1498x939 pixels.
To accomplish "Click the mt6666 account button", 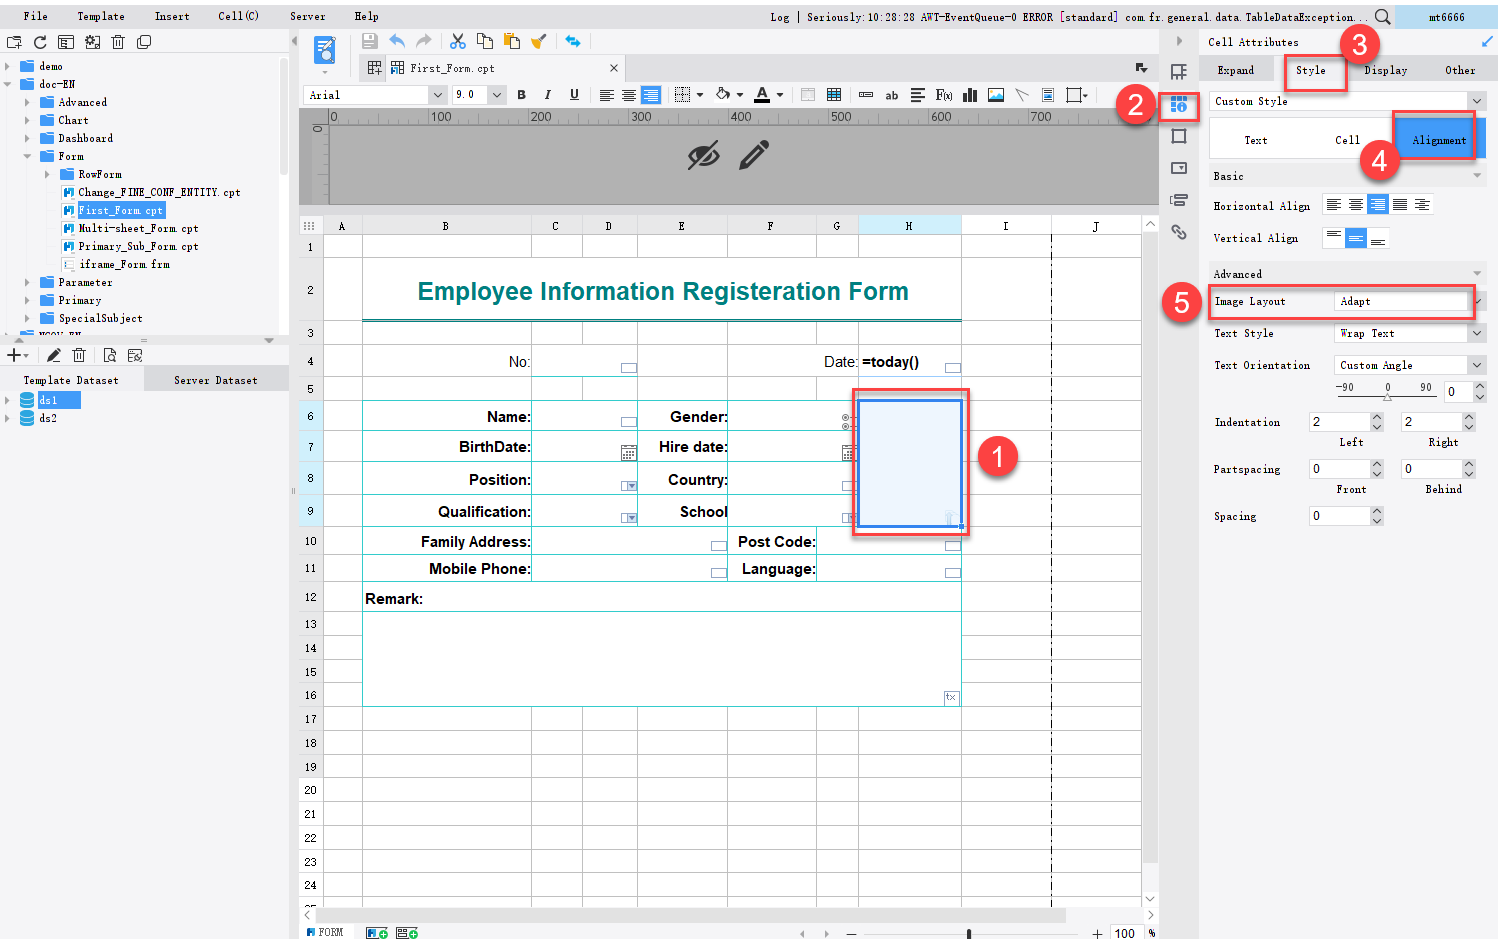I will 1446,17.
